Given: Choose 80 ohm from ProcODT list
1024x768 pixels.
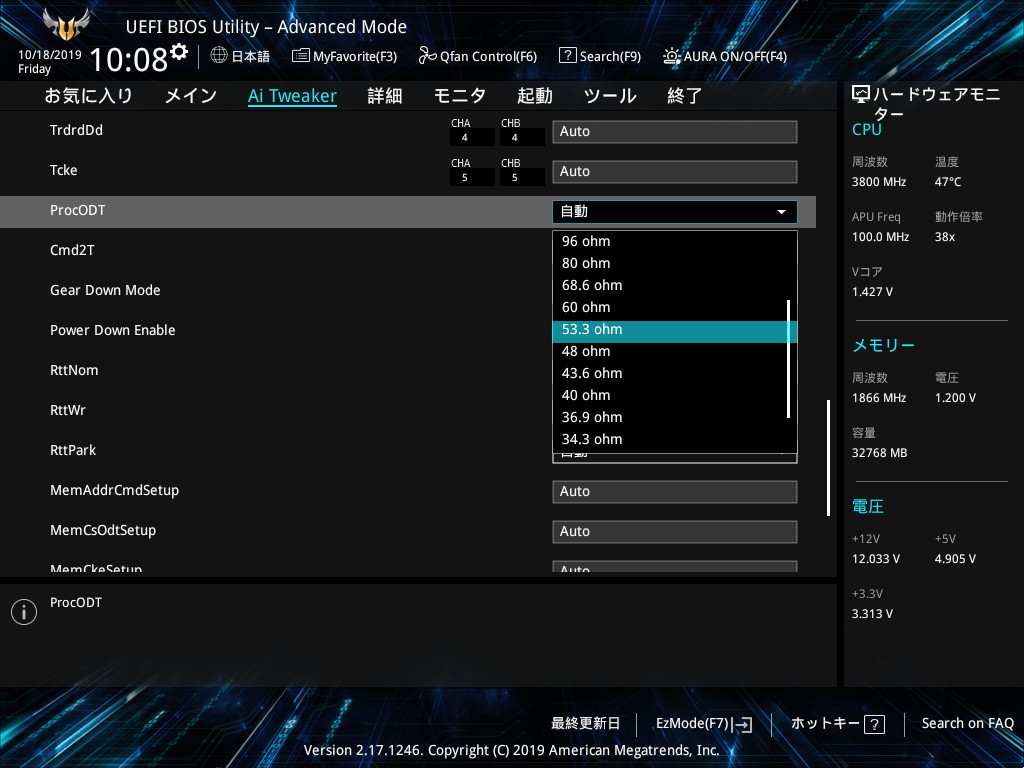Looking at the screenshot, I should [x=670, y=263].
